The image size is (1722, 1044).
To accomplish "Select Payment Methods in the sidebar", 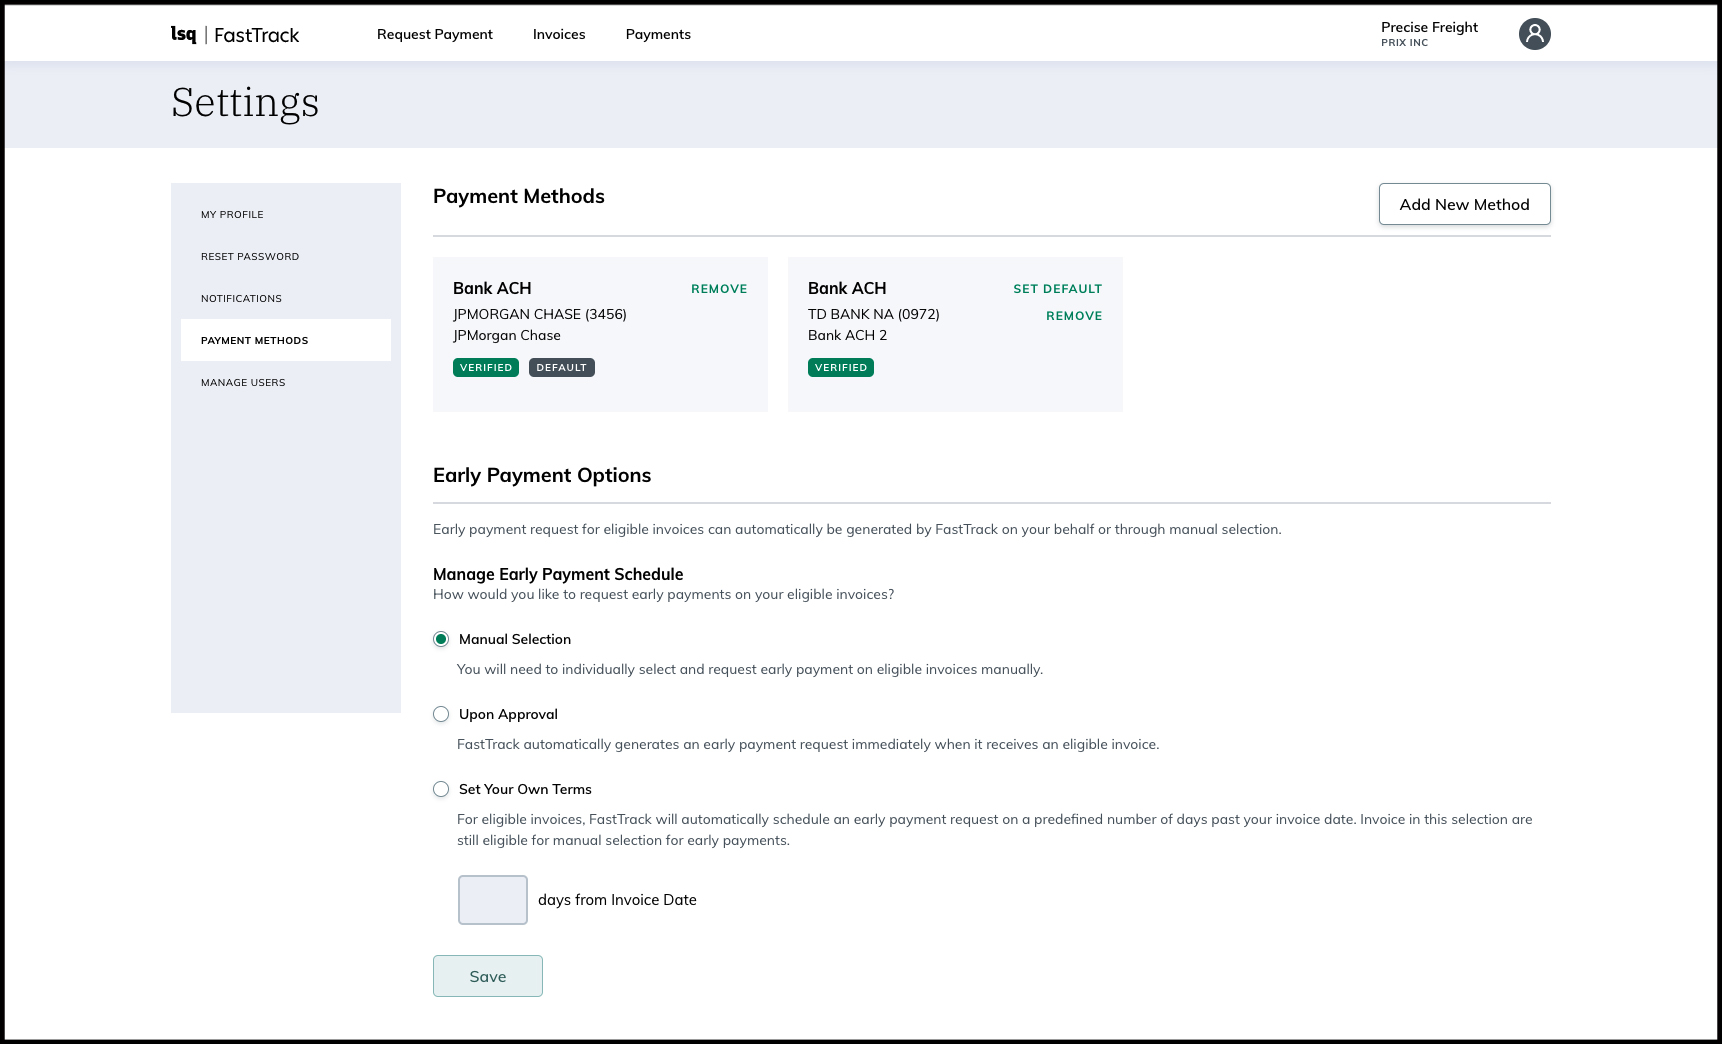I will [254, 340].
